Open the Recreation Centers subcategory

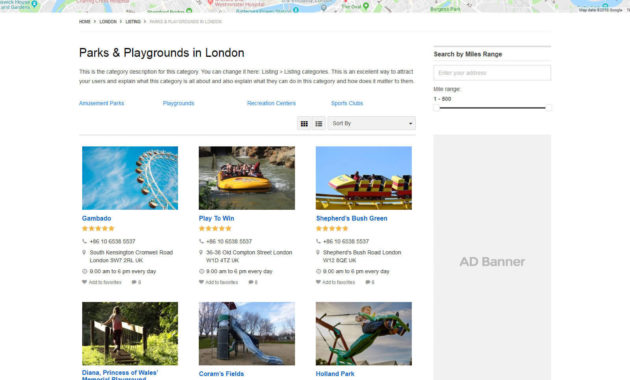(271, 103)
